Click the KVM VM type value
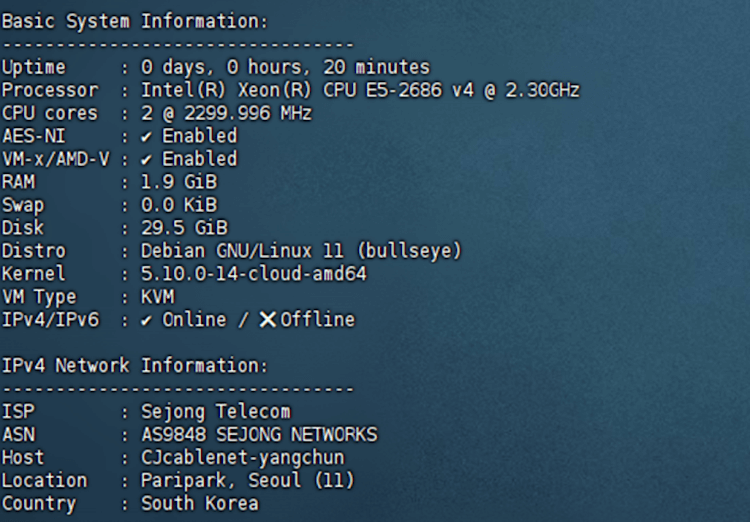750x522 pixels. click(x=158, y=297)
